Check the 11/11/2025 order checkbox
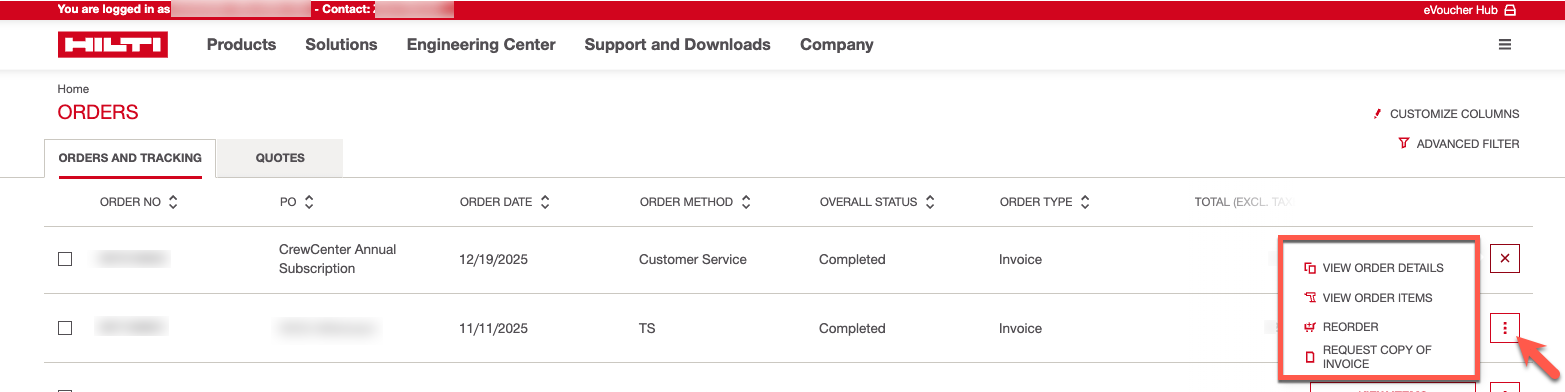The image size is (1565, 392). 65,328
